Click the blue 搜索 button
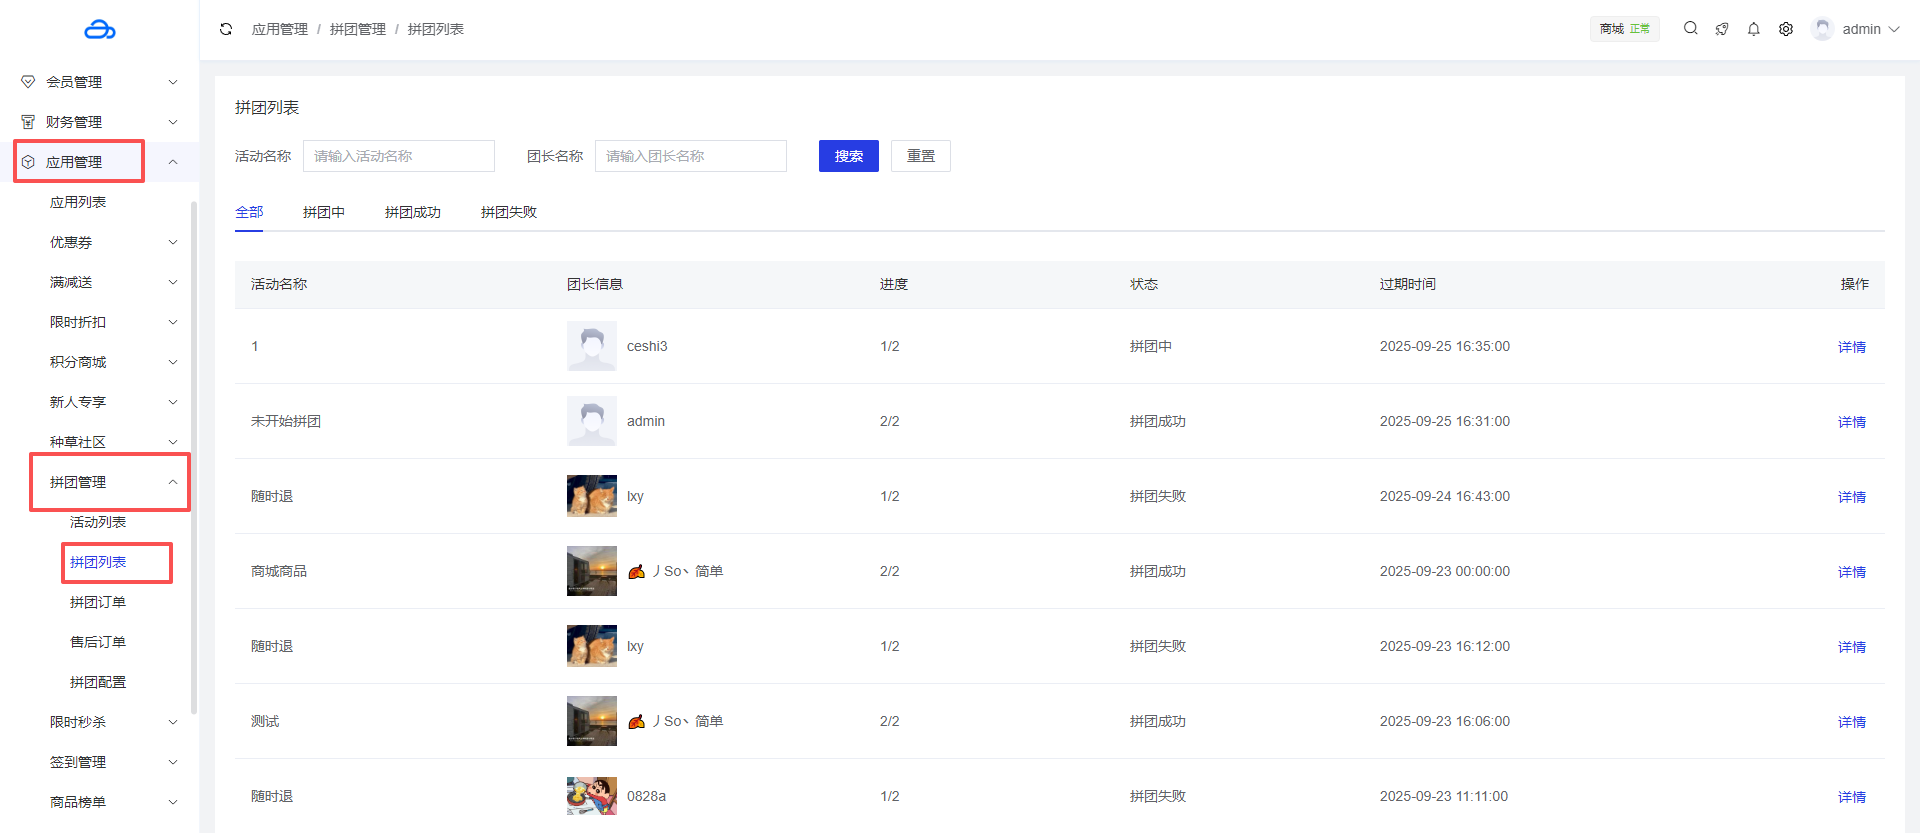Viewport: 1920px width, 833px height. click(x=848, y=156)
